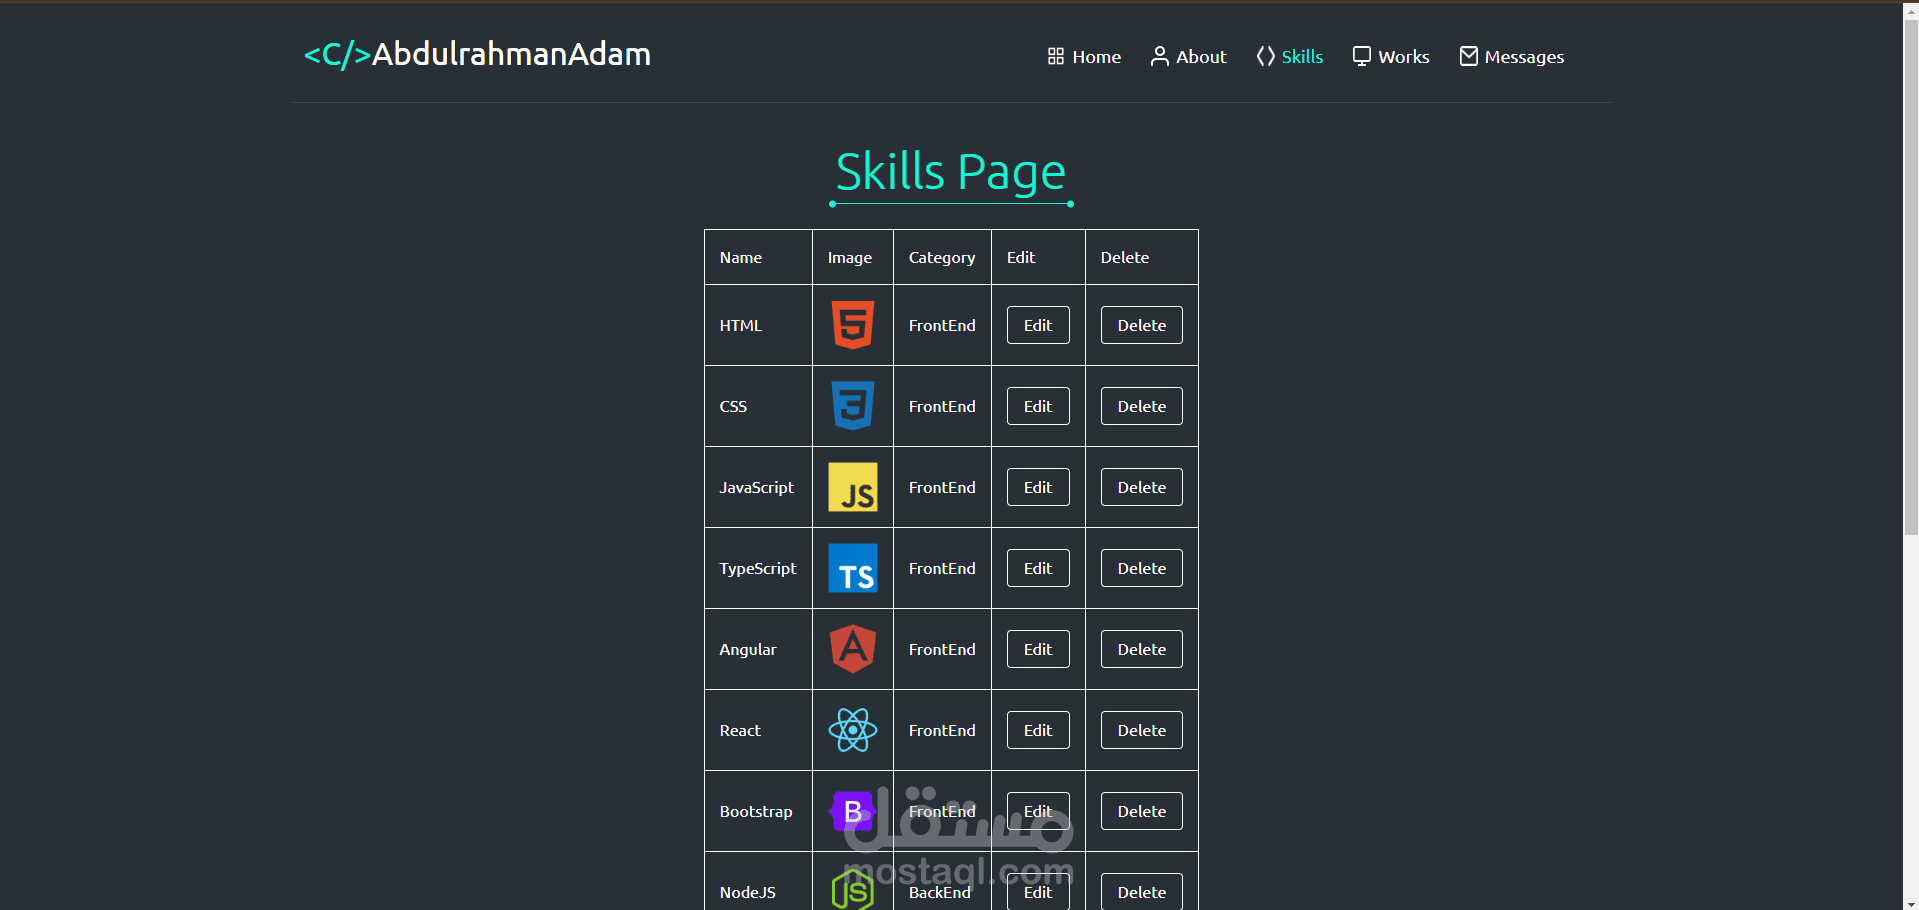The image size is (1919, 910).
Task: Click 'FrontEnd' category in Angular row
Action: (x=942, y=649)
